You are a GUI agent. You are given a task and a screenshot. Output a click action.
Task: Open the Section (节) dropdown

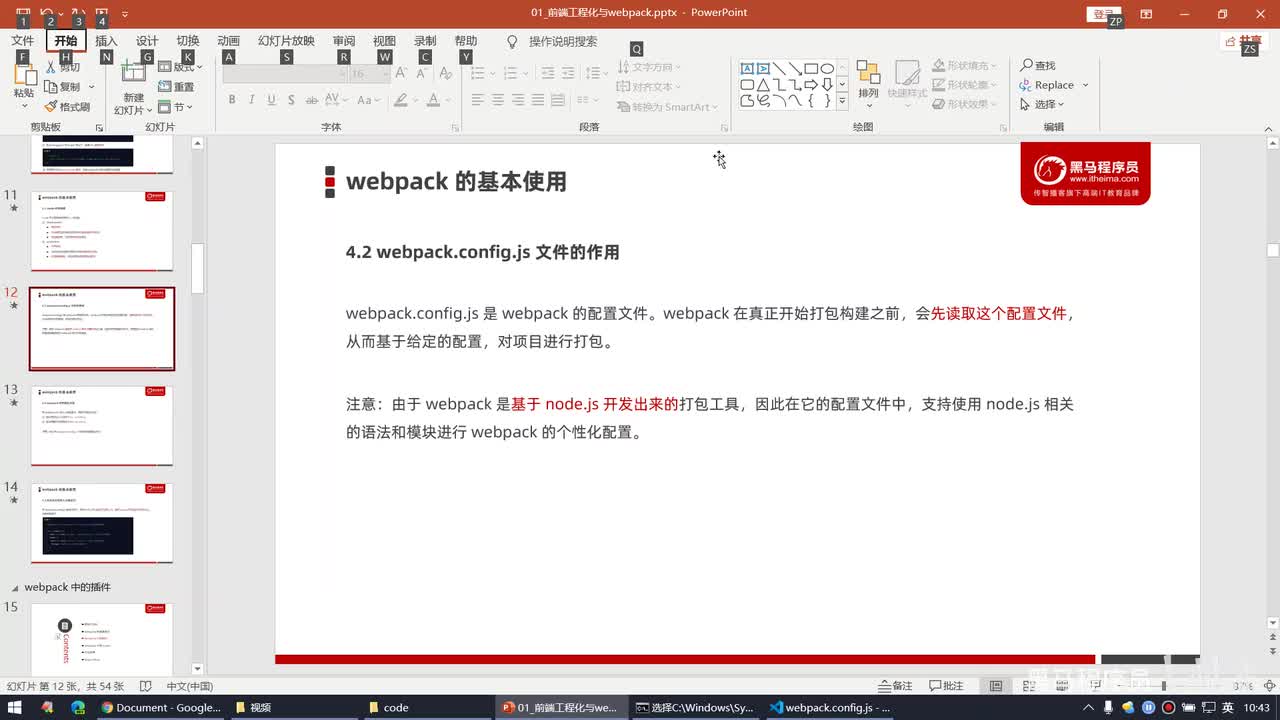(176, 107)
